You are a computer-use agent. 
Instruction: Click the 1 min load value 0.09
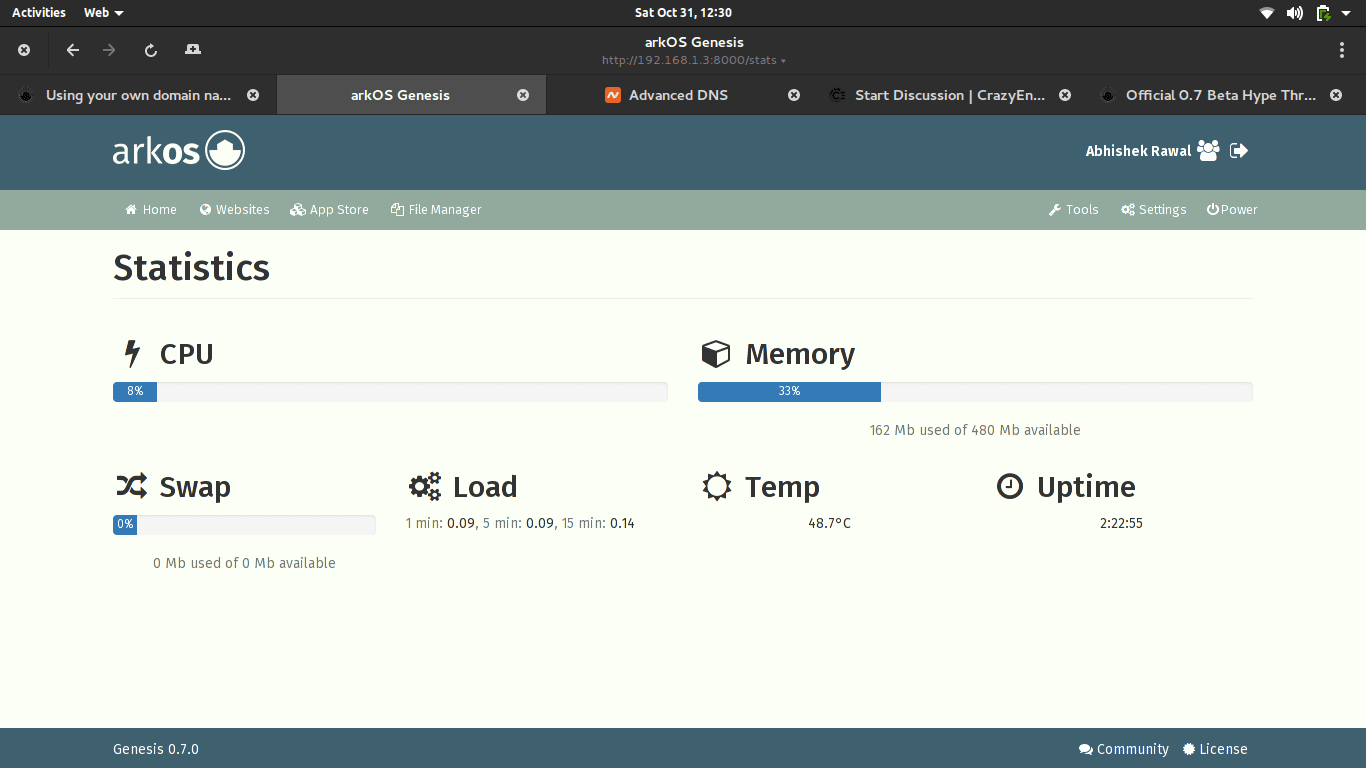[x=461, y=524]
